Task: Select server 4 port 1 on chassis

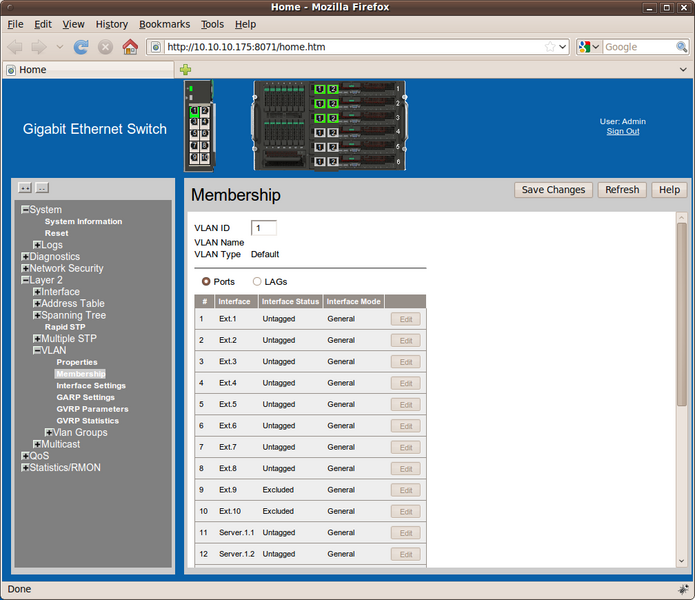Action: 320,132
